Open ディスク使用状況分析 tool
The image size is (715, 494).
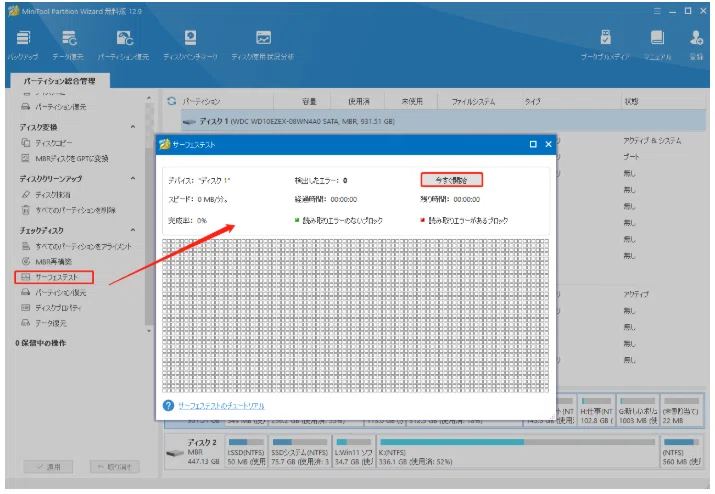263,45
